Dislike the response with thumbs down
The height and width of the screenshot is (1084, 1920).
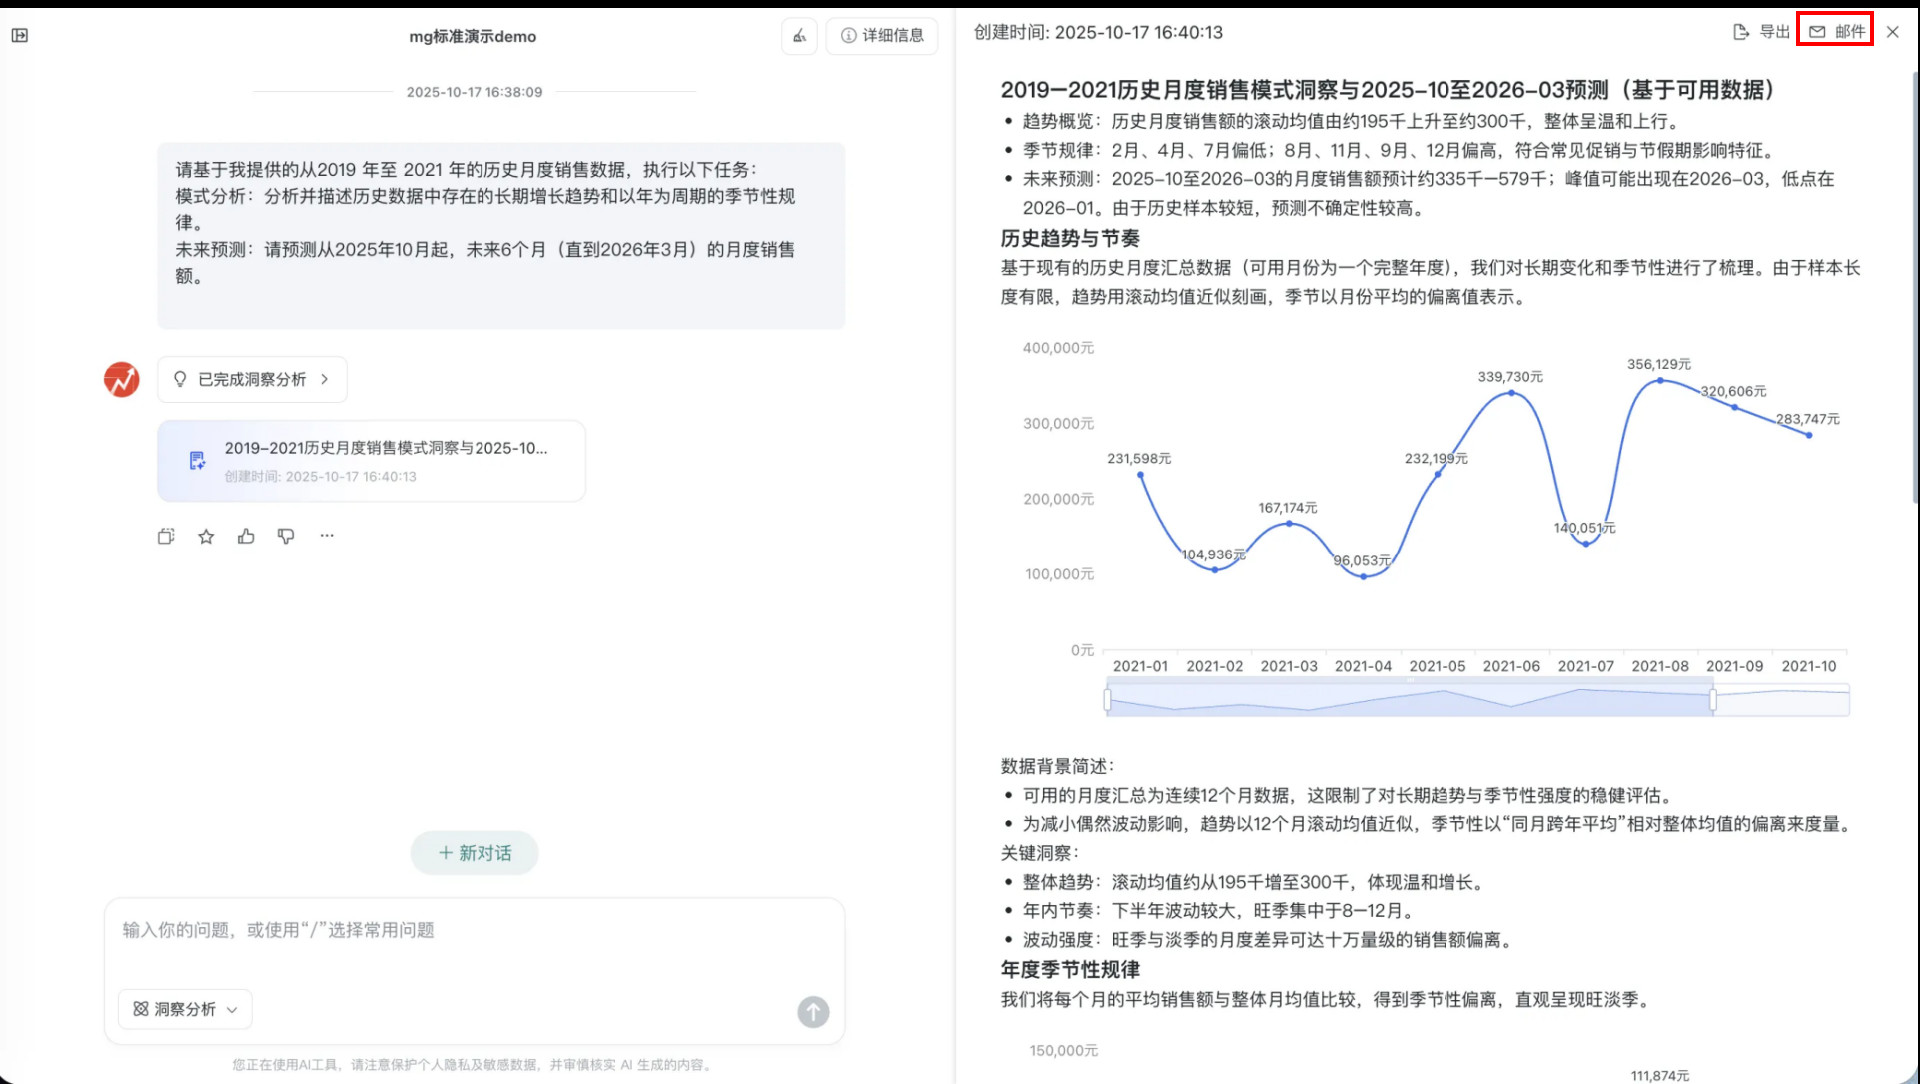pos(286,537)
